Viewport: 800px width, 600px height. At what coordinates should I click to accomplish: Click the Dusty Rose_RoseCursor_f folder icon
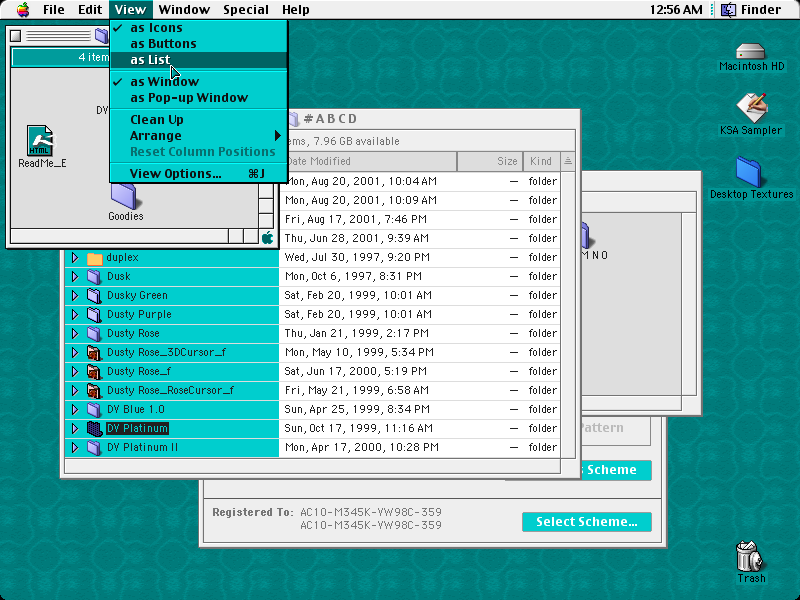[x=94, y=390]
